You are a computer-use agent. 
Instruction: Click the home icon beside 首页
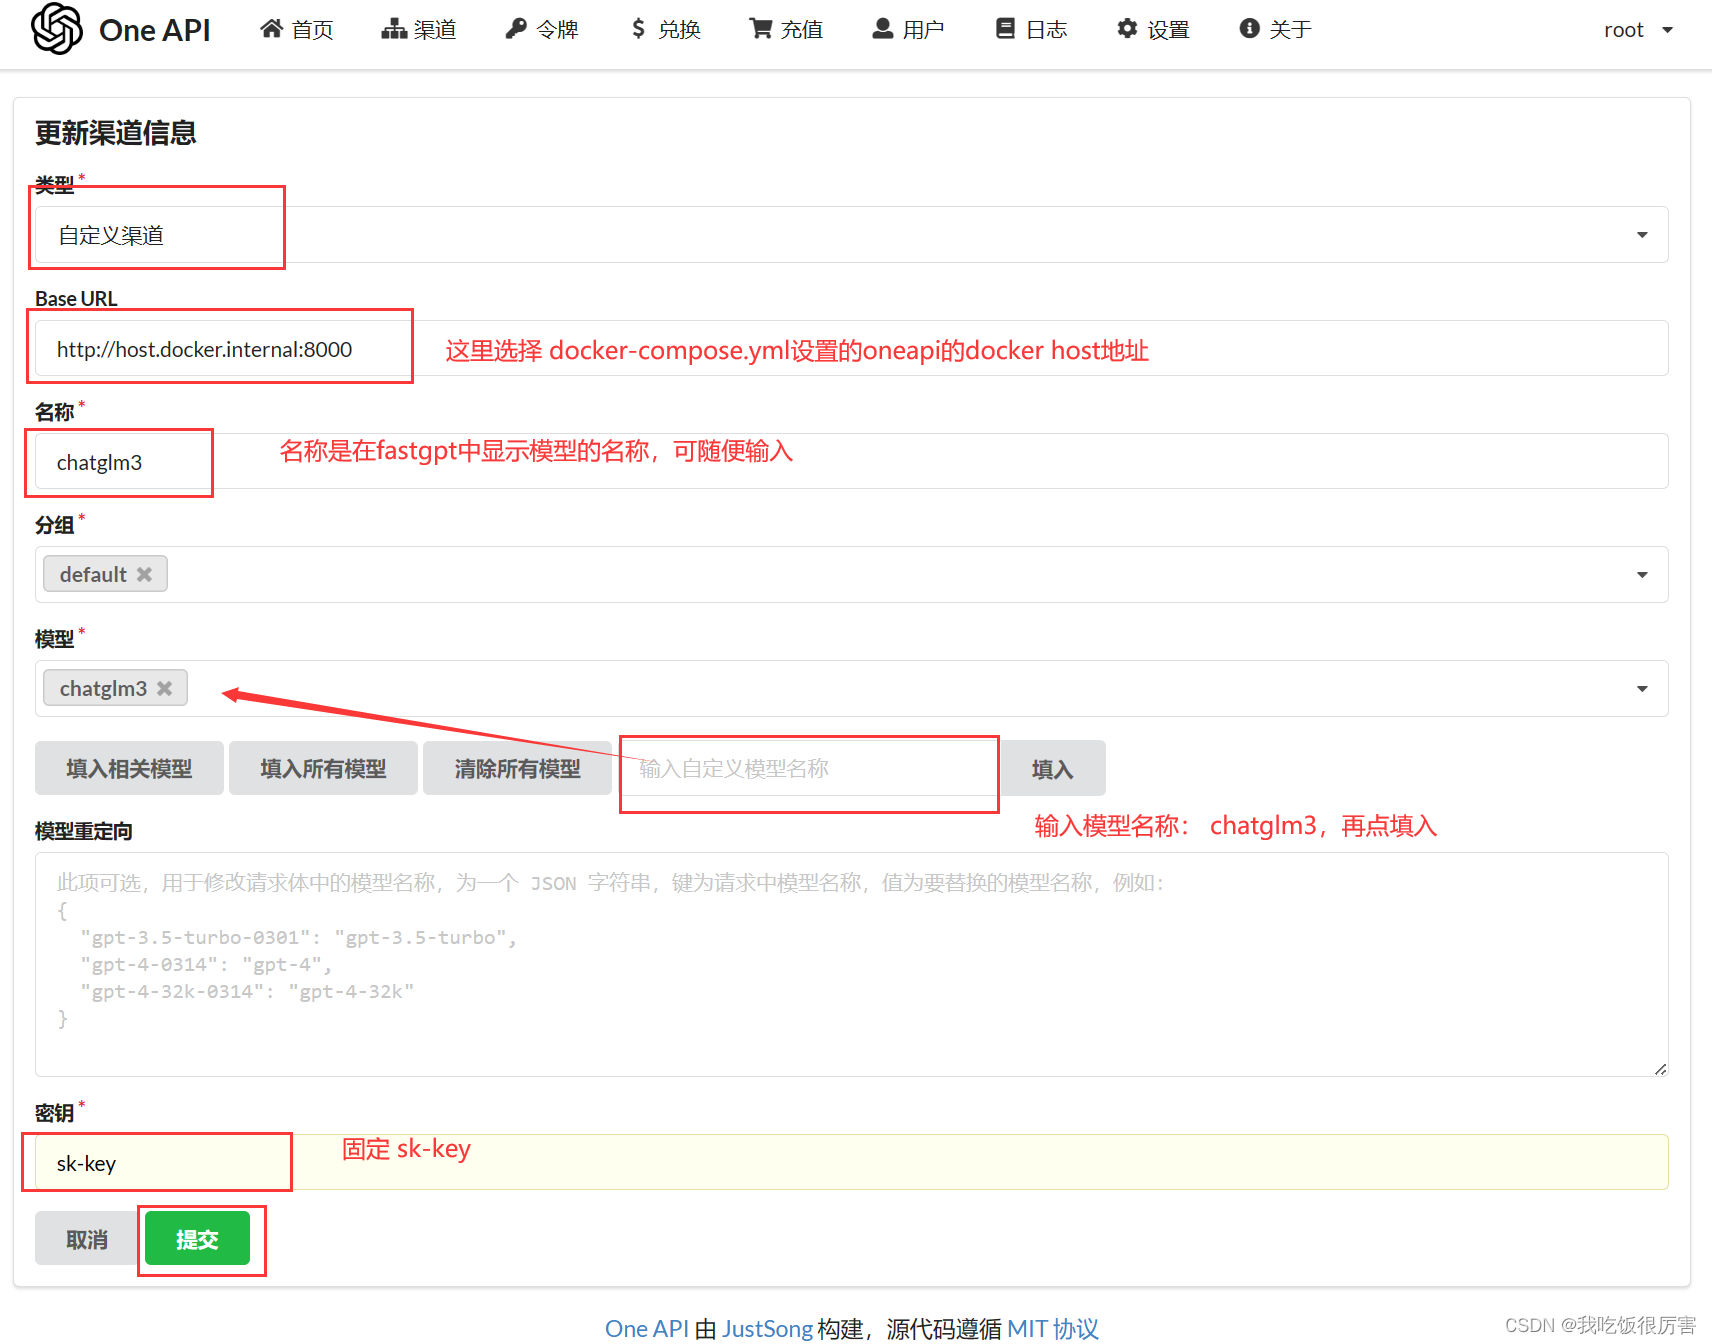pyautogui.click(x=271, y=29)
